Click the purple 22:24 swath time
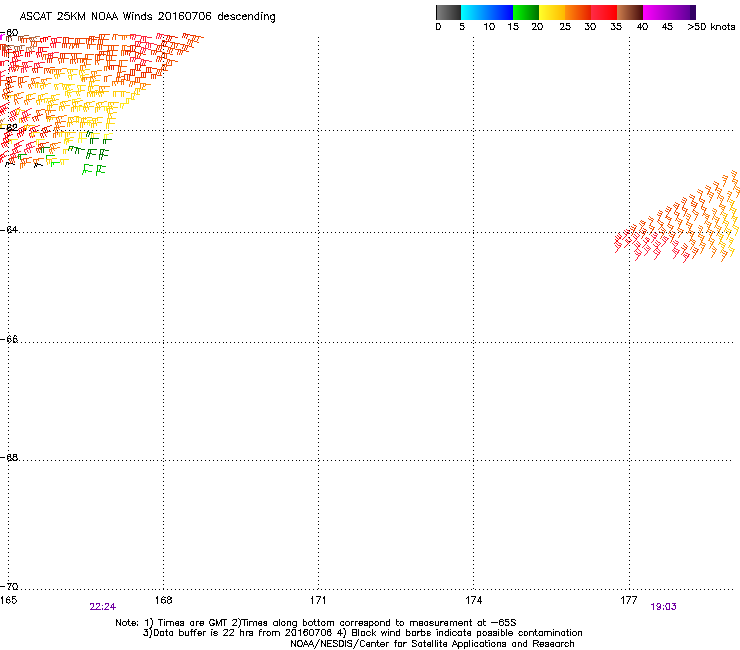The image size is (740, 650). click(102, 607)
